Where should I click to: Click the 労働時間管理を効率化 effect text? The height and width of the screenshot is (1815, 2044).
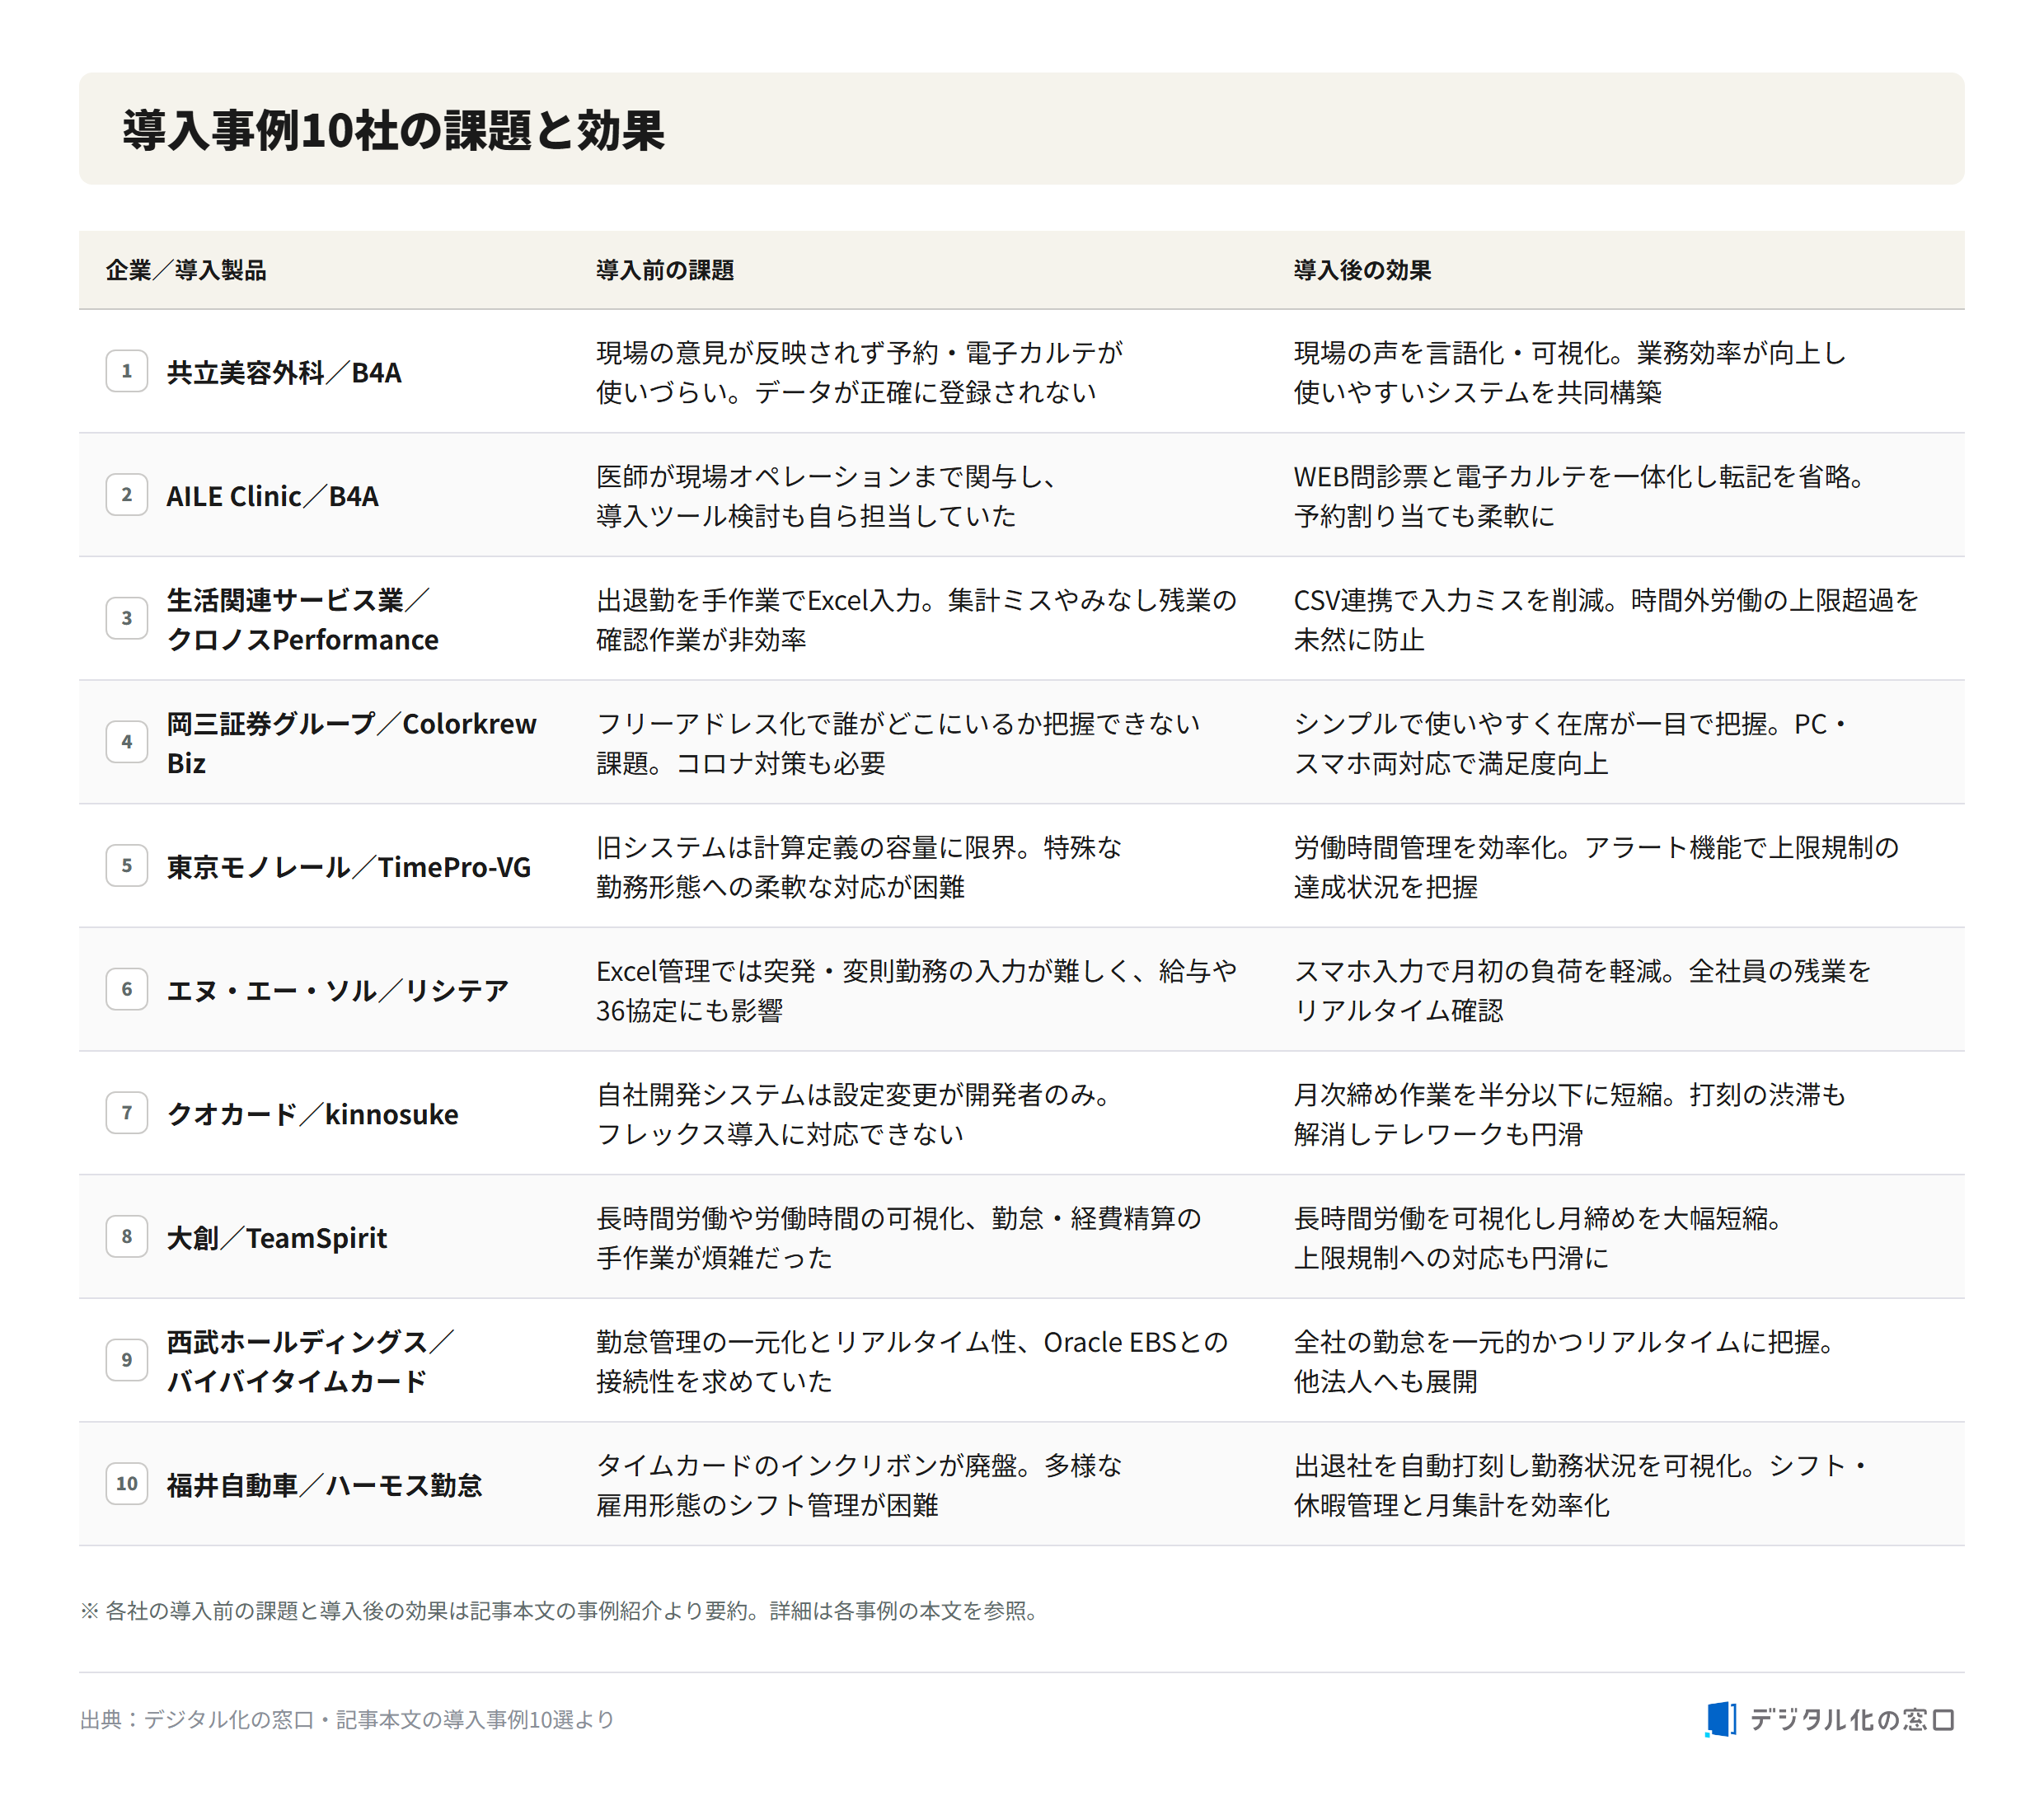pos(1597,867)
